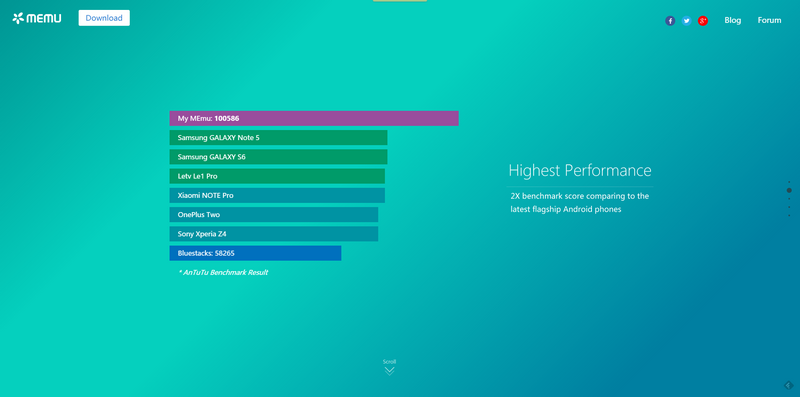Select the Samsung GALAXY S6 bar
The width and height of the screenshot is (800, 397).
tap(278, 157)
